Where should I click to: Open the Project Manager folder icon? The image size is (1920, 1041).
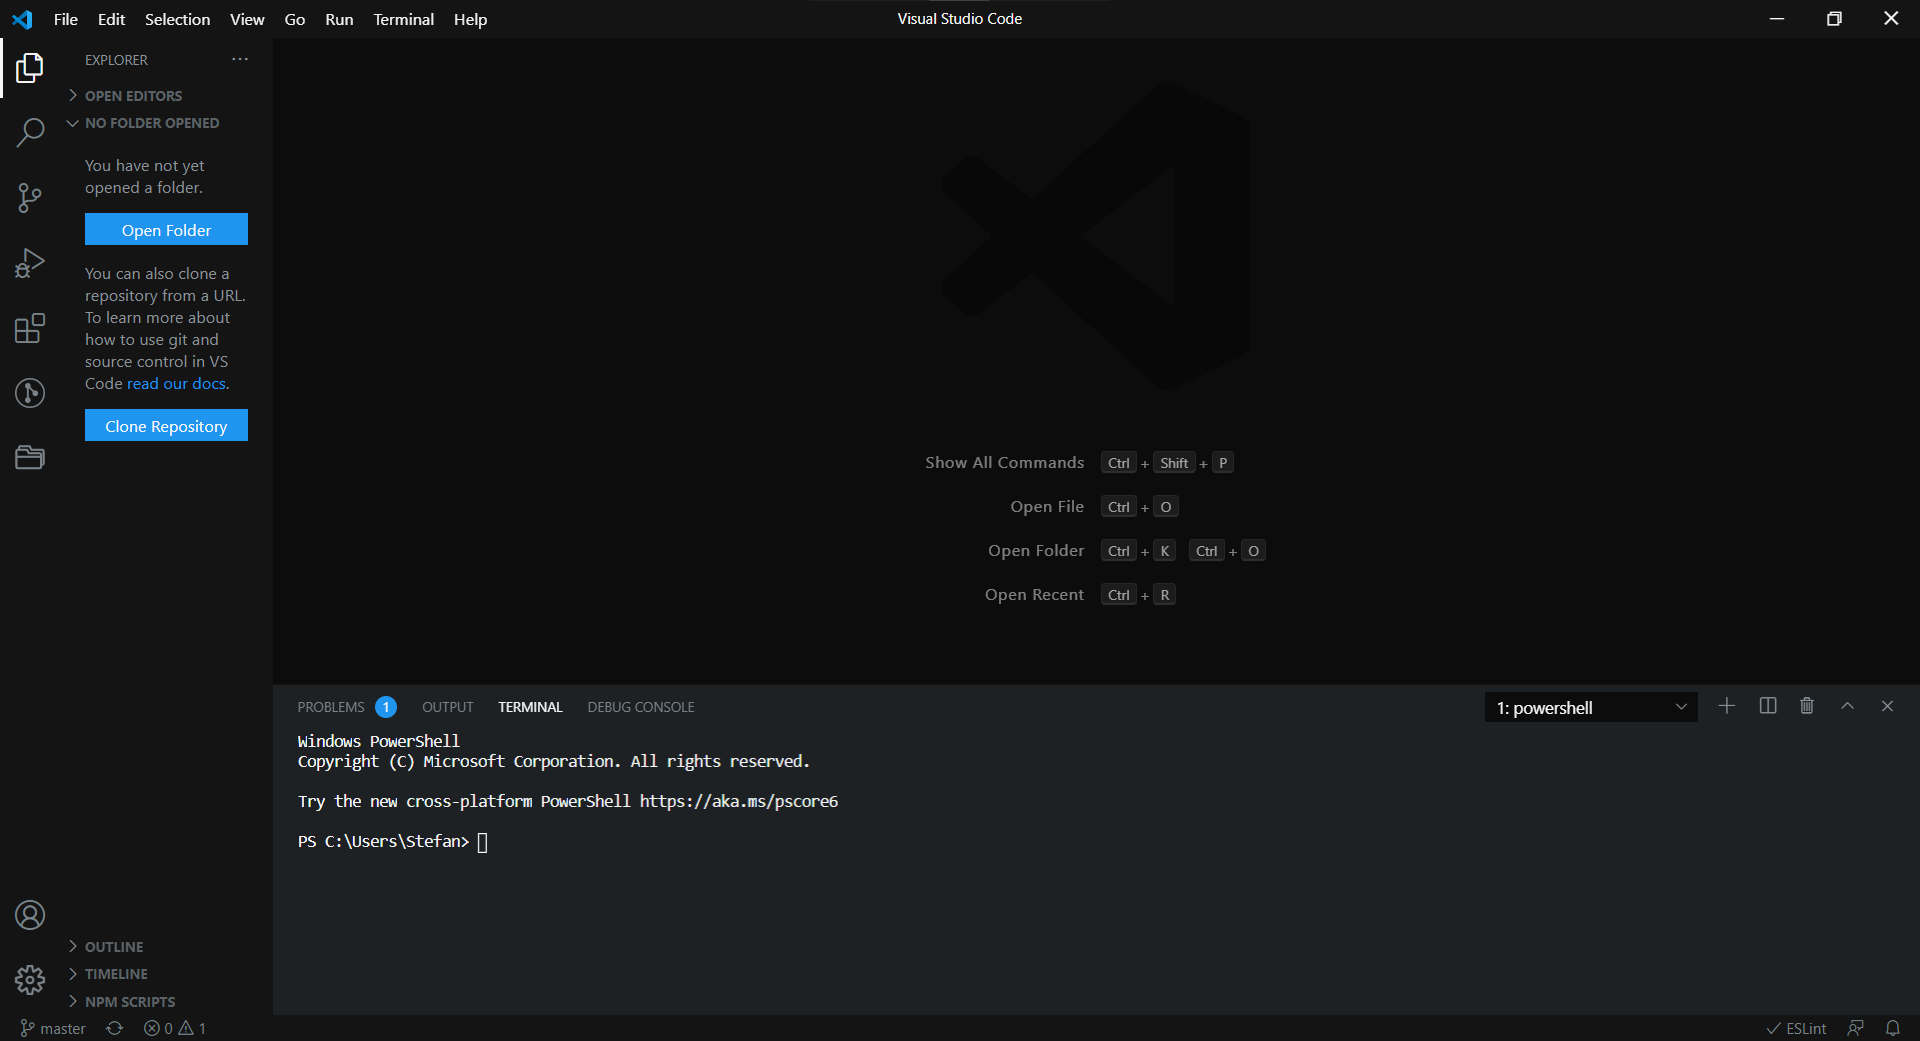click(x=30, y=458)
